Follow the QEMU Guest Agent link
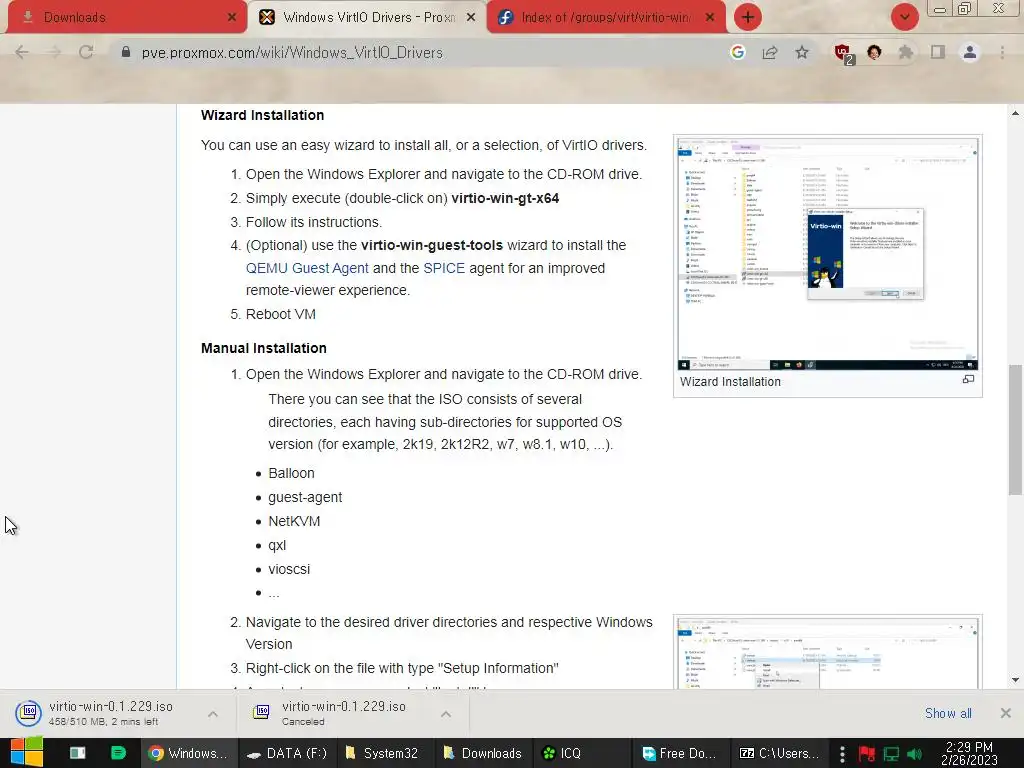Image resolution: width=1024 pixels, height=768 pixels. [307, 268]
